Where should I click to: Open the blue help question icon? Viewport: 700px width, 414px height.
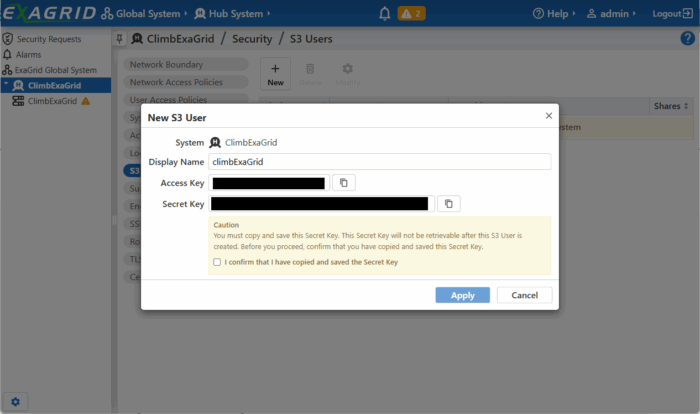point(687,39)
